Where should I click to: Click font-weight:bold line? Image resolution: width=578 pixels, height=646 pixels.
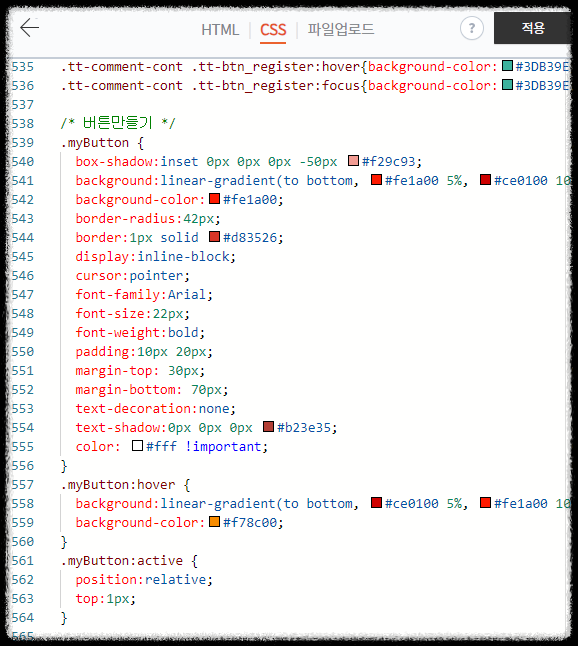pyautogui.click(x=140, y=332)
